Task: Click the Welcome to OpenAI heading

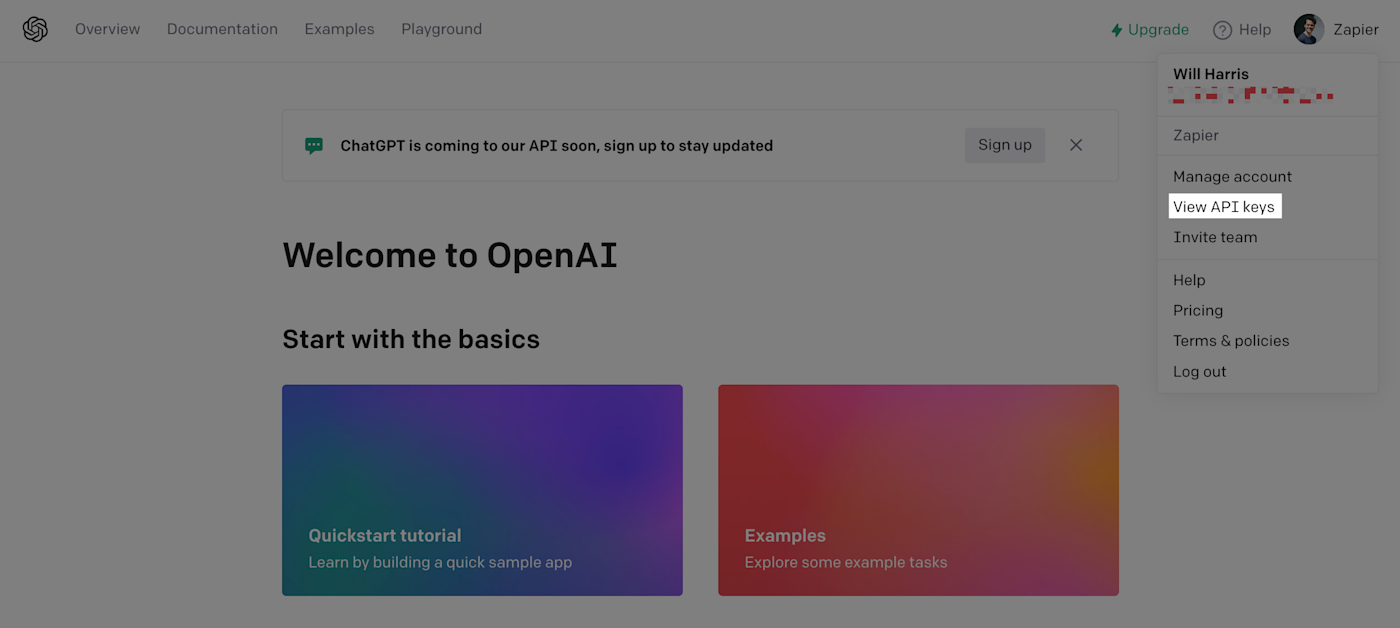Action: click(450, 256)
